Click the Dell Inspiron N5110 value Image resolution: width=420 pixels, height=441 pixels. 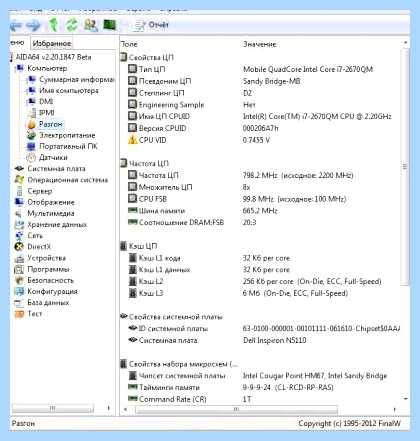(x=275, y=340)
